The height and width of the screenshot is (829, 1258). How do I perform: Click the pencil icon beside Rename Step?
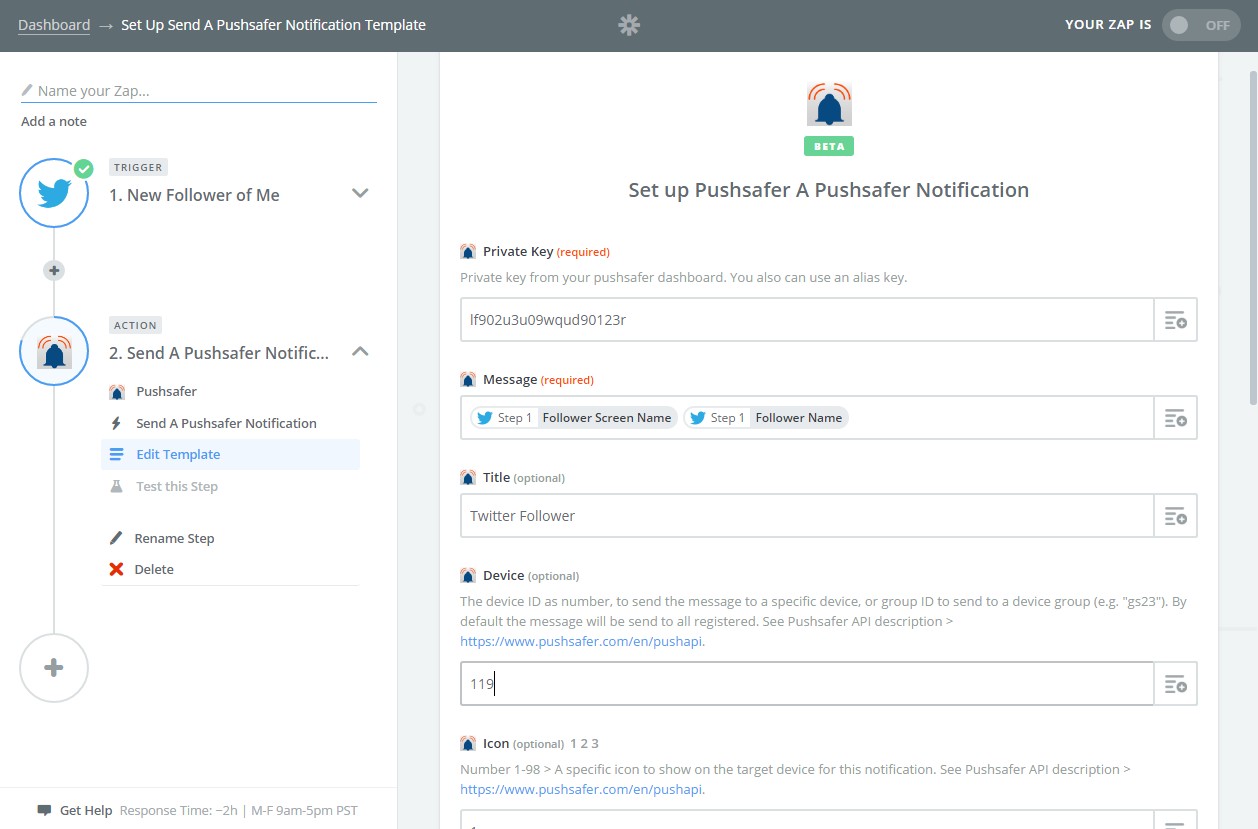coord(116,538)
